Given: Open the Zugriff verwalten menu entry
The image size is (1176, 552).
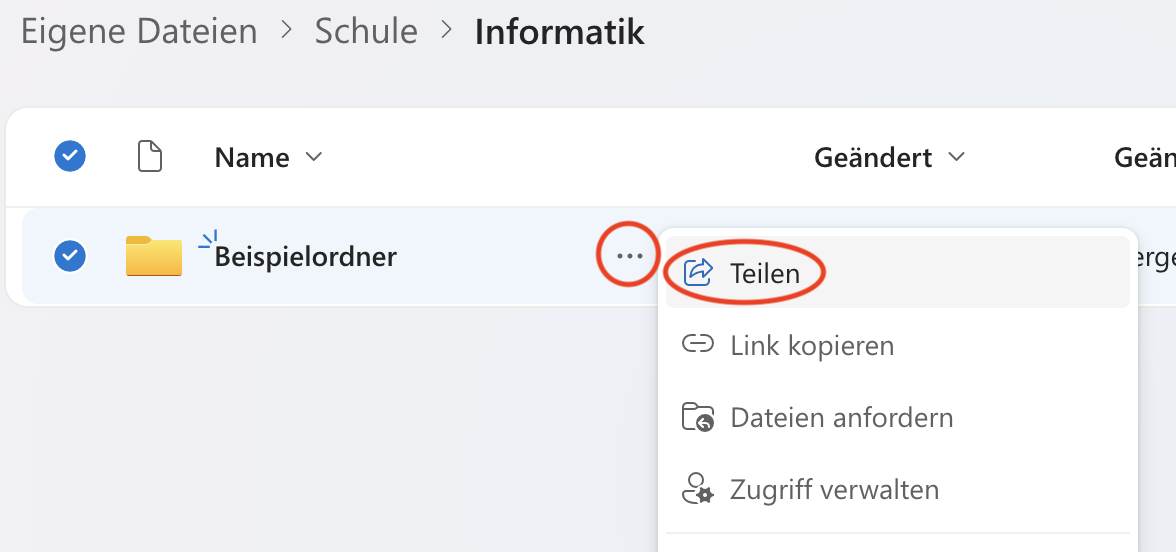Looking at the screenshot, I should pyautogui.click(x=834, y=490).
